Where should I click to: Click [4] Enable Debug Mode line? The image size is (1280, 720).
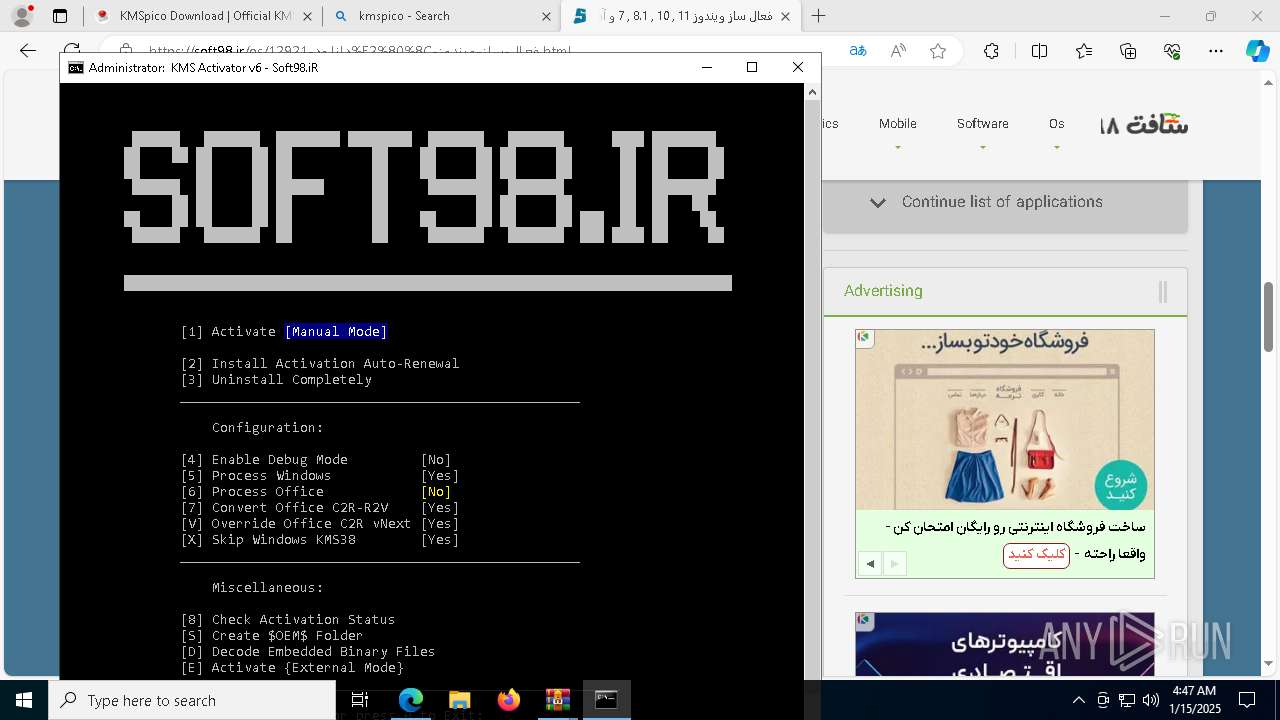[x=316, y=460]
